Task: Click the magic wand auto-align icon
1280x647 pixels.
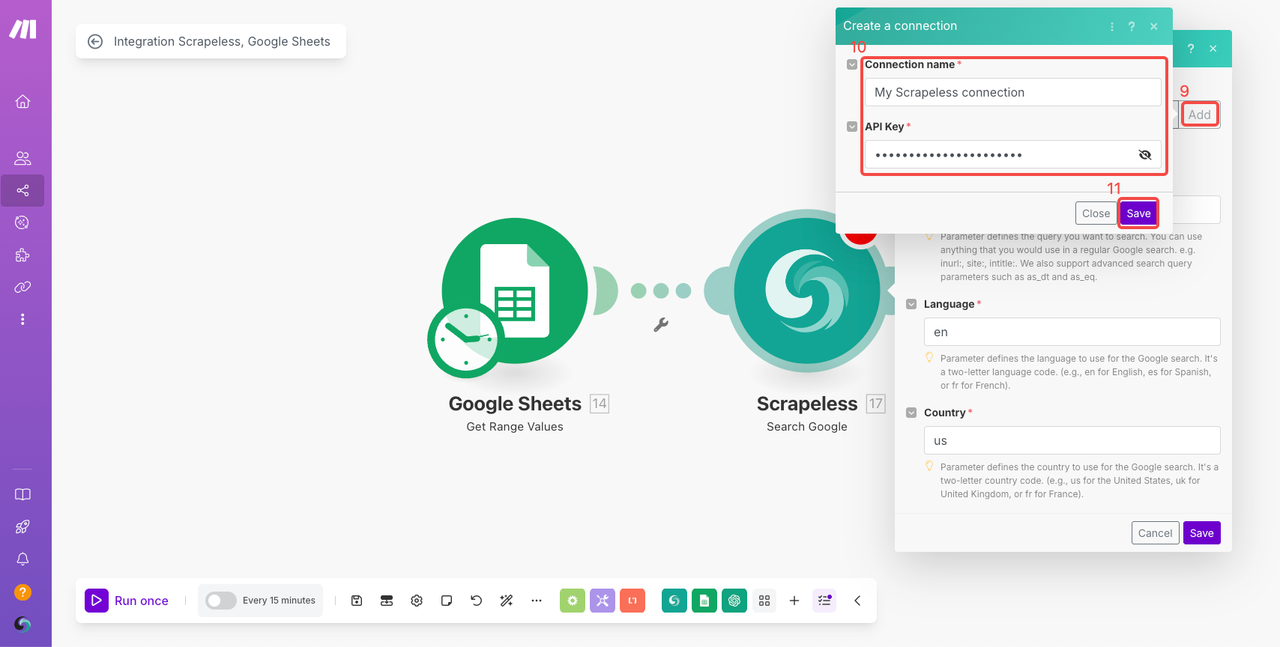Action: coord(507,601)
